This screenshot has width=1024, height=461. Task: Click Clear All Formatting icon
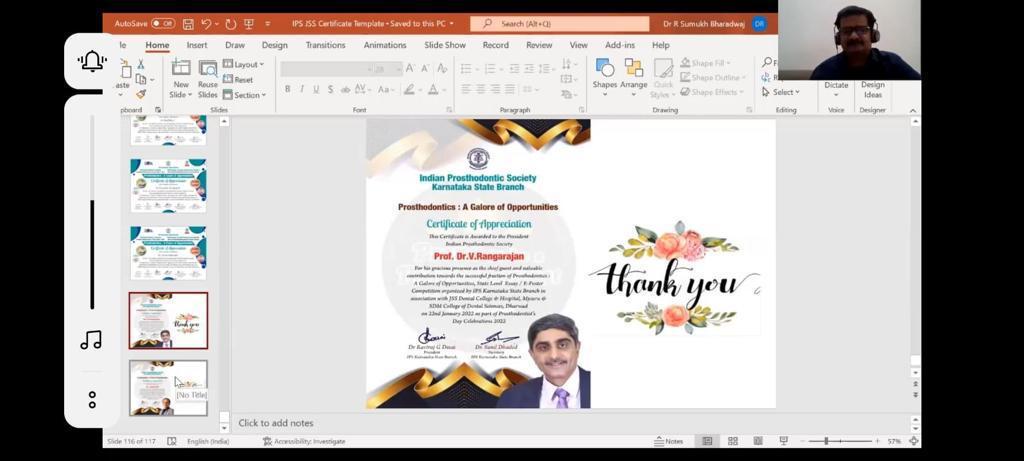coord(442,69)
